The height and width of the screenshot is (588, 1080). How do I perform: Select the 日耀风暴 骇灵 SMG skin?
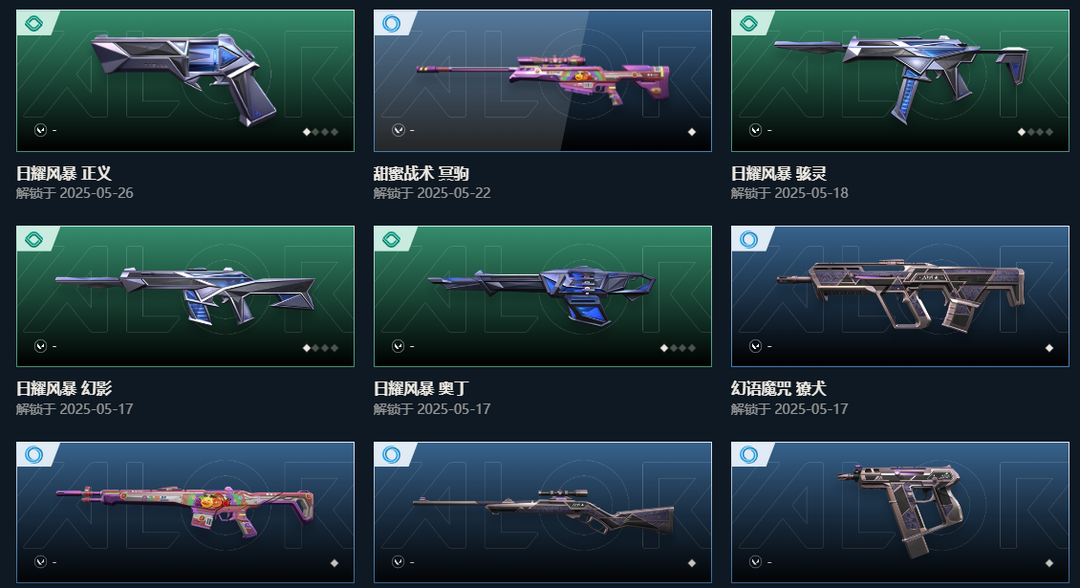click(x=900, y=81)
